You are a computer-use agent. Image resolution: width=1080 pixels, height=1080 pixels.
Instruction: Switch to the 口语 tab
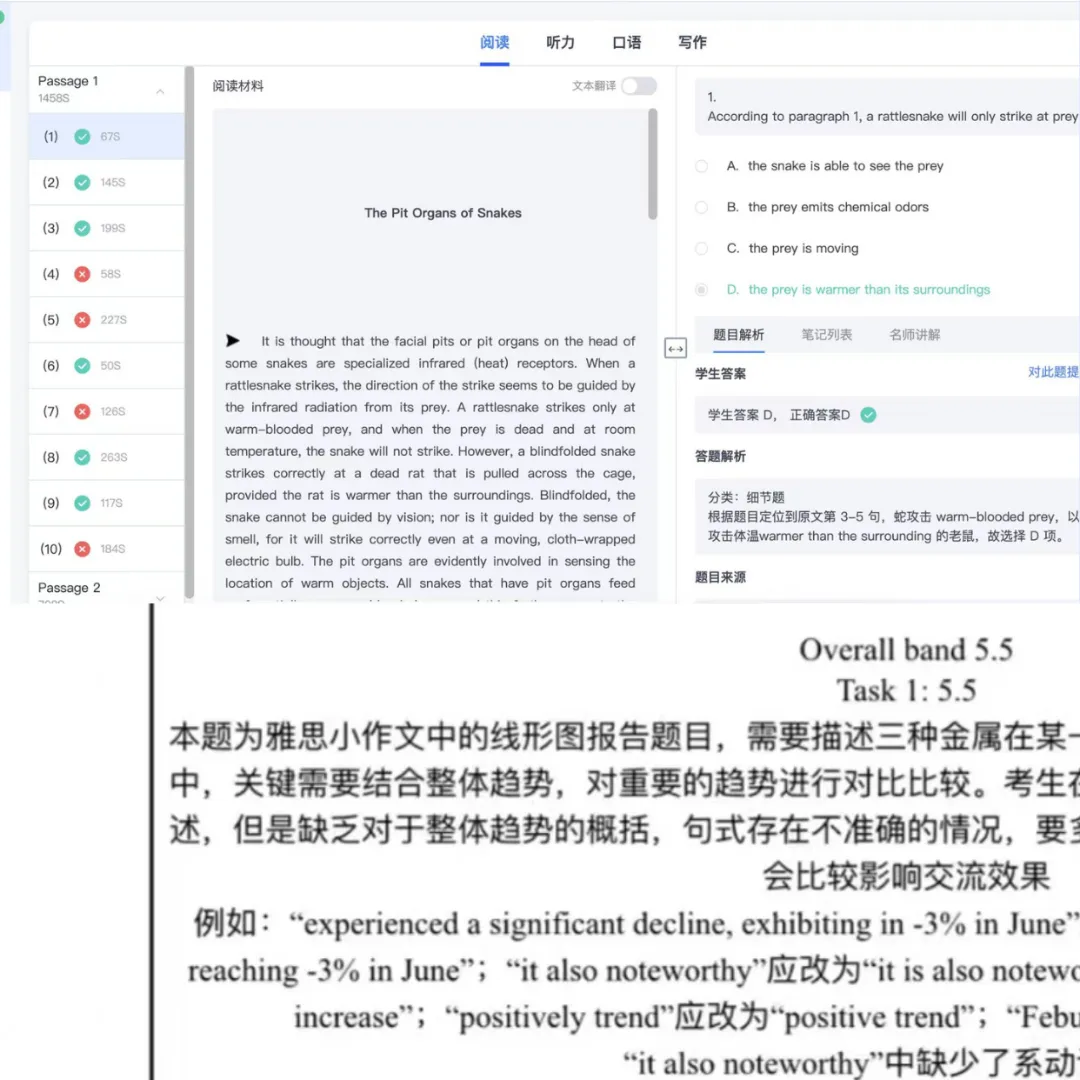(627, 43)
